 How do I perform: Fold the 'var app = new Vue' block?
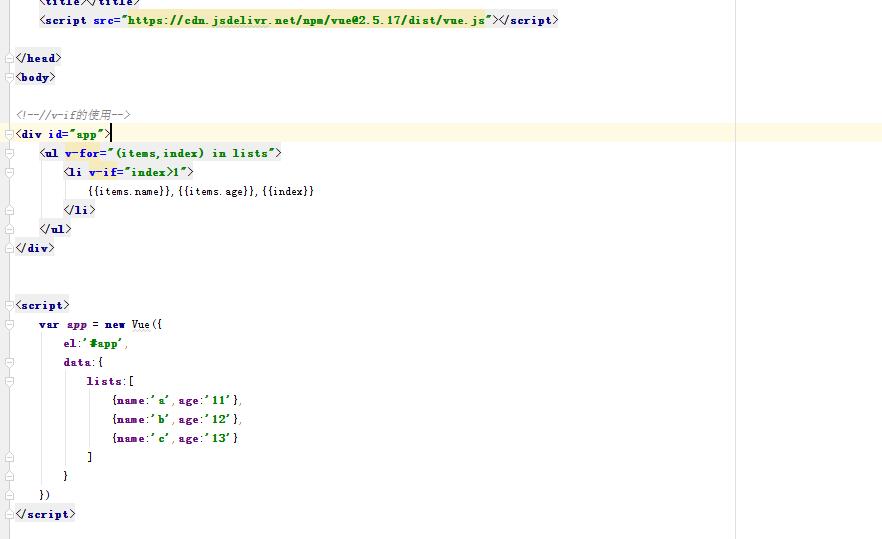(x=9, y=324)
